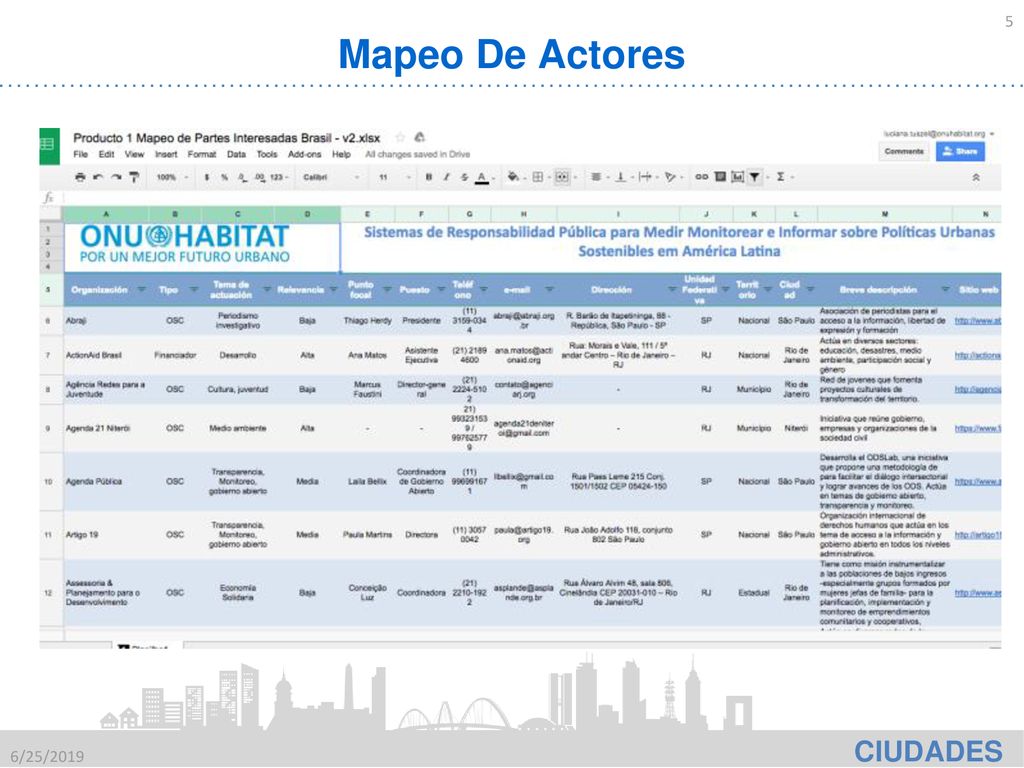Insert a comment from toolbar
This screenshot has height=768, width=1024.
720,177
